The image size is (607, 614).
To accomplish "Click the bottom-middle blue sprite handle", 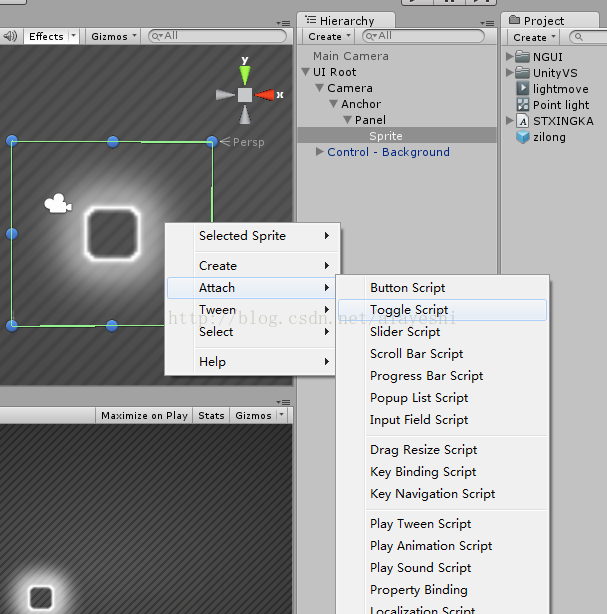I will pyautogui.click(x=112, y=325).
